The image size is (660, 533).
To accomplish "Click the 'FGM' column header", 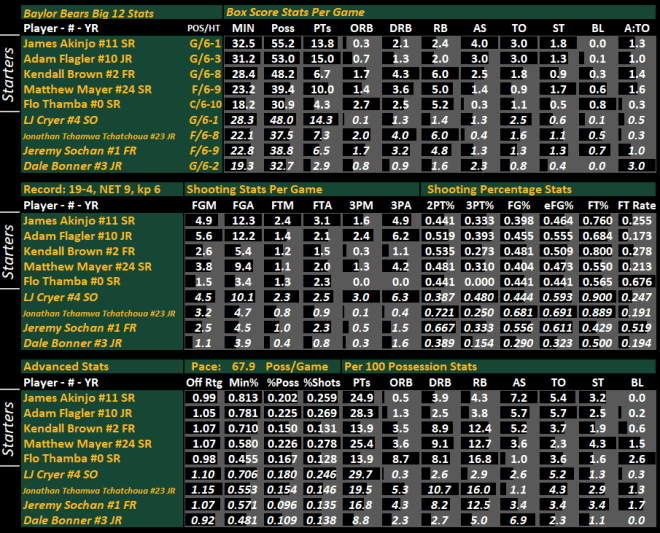I will pyautogui.click(x=204, y=205).
